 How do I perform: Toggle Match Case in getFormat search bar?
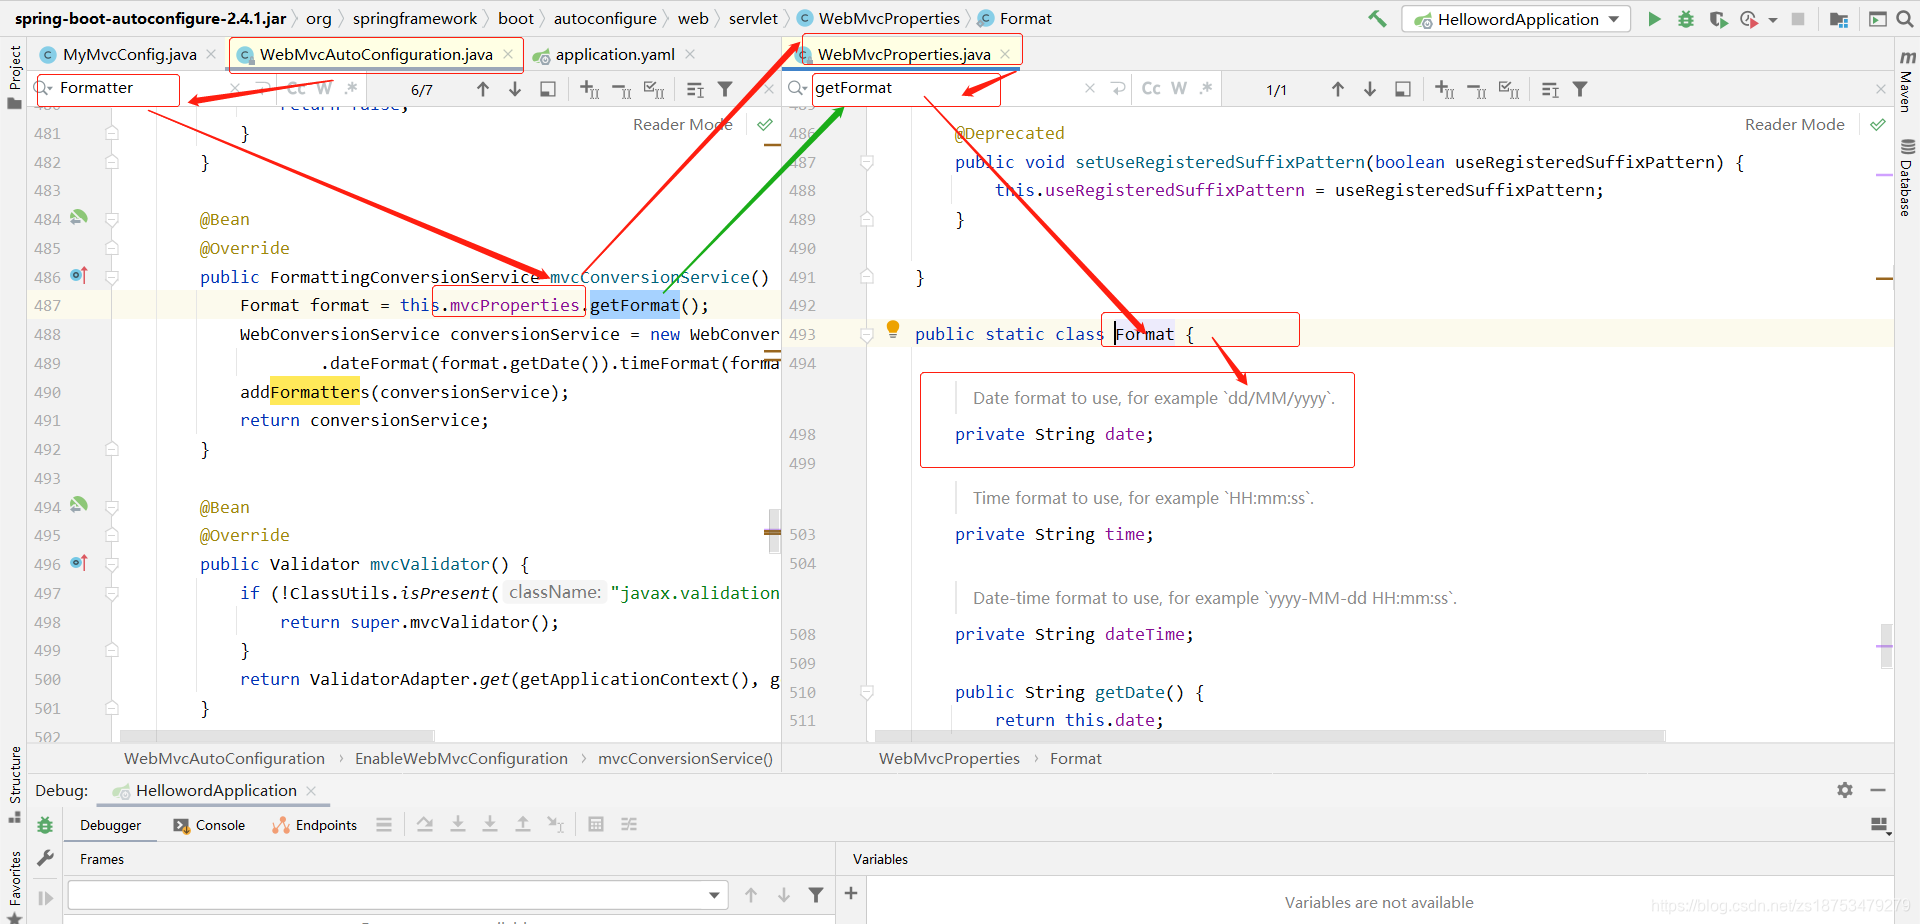coord(1151,89)
